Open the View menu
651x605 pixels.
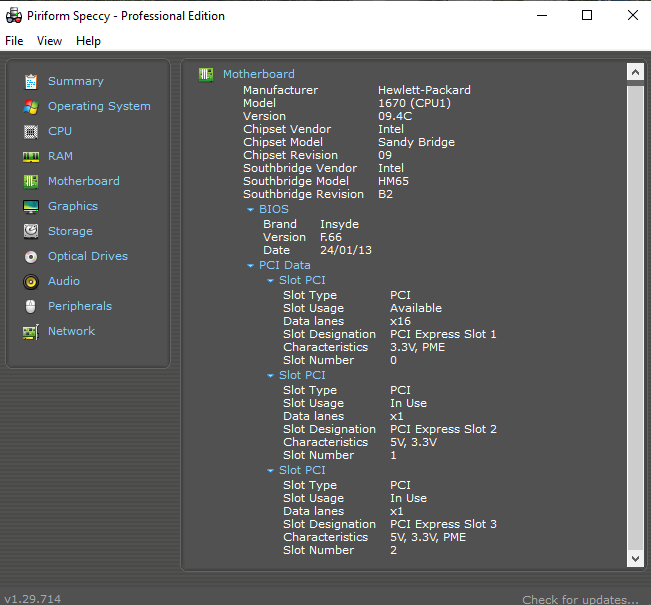tap(49, 41)
